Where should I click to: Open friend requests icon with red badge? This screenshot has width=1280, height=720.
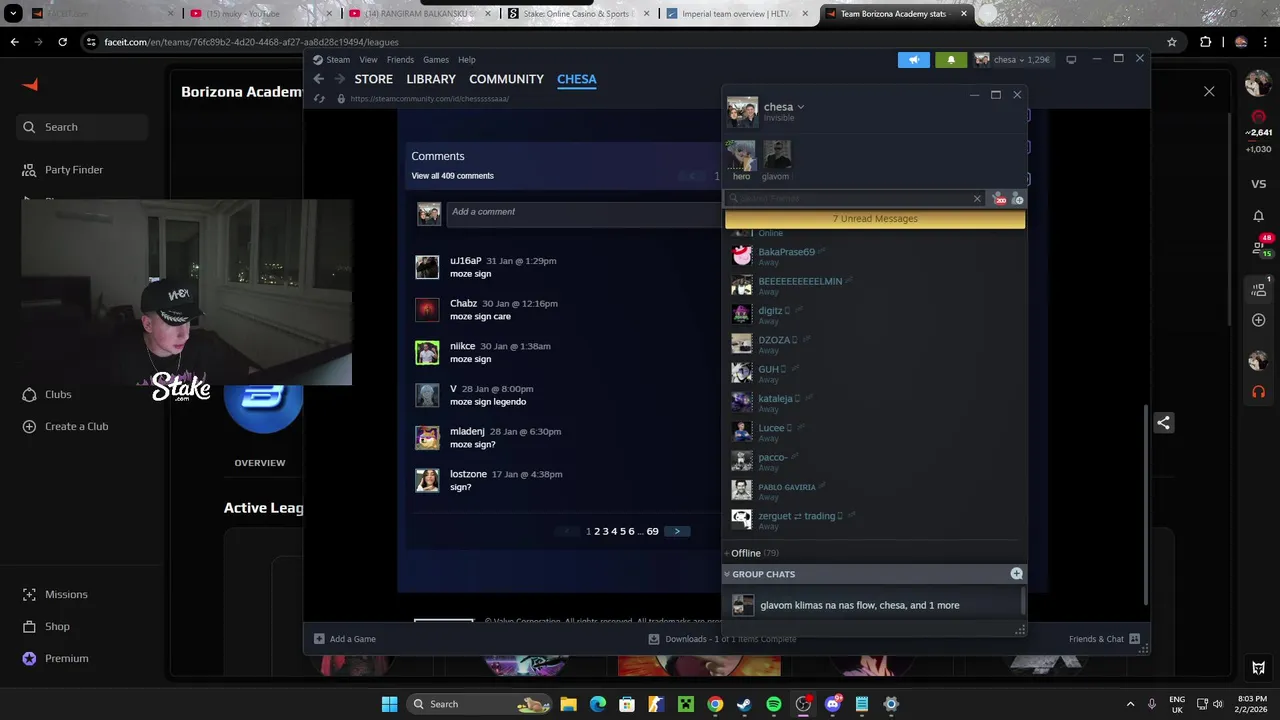pos(999,199)
